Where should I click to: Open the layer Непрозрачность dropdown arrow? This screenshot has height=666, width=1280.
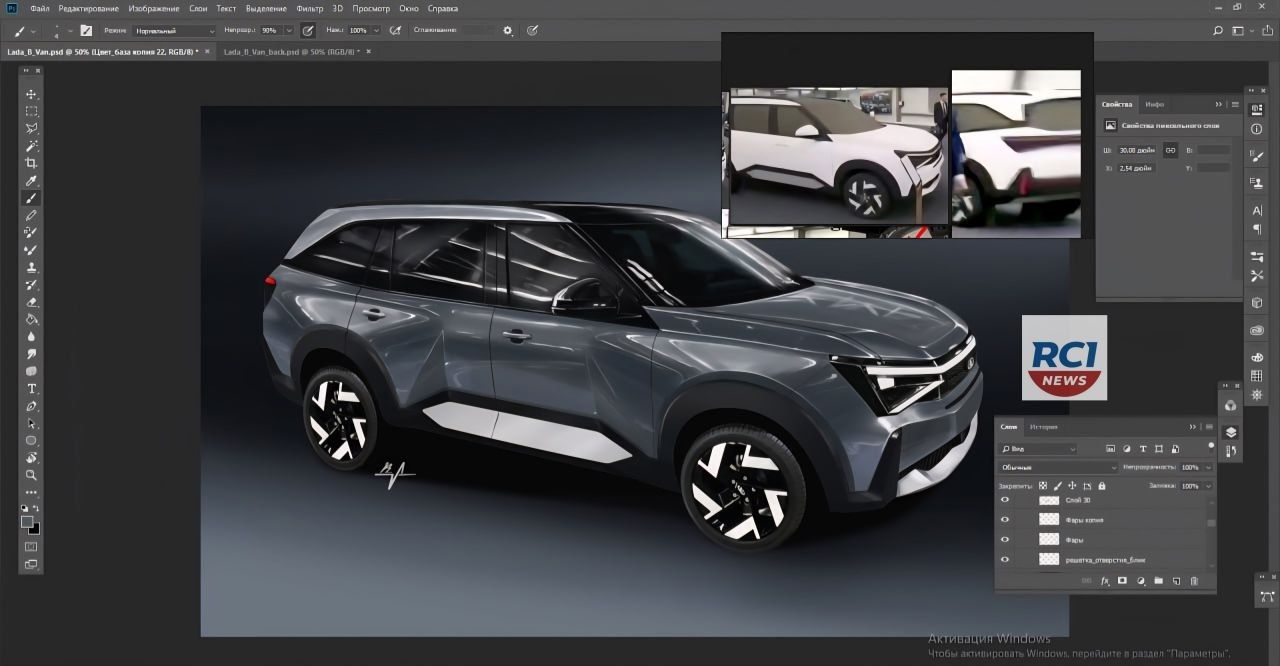click(x=1209, y=467)
